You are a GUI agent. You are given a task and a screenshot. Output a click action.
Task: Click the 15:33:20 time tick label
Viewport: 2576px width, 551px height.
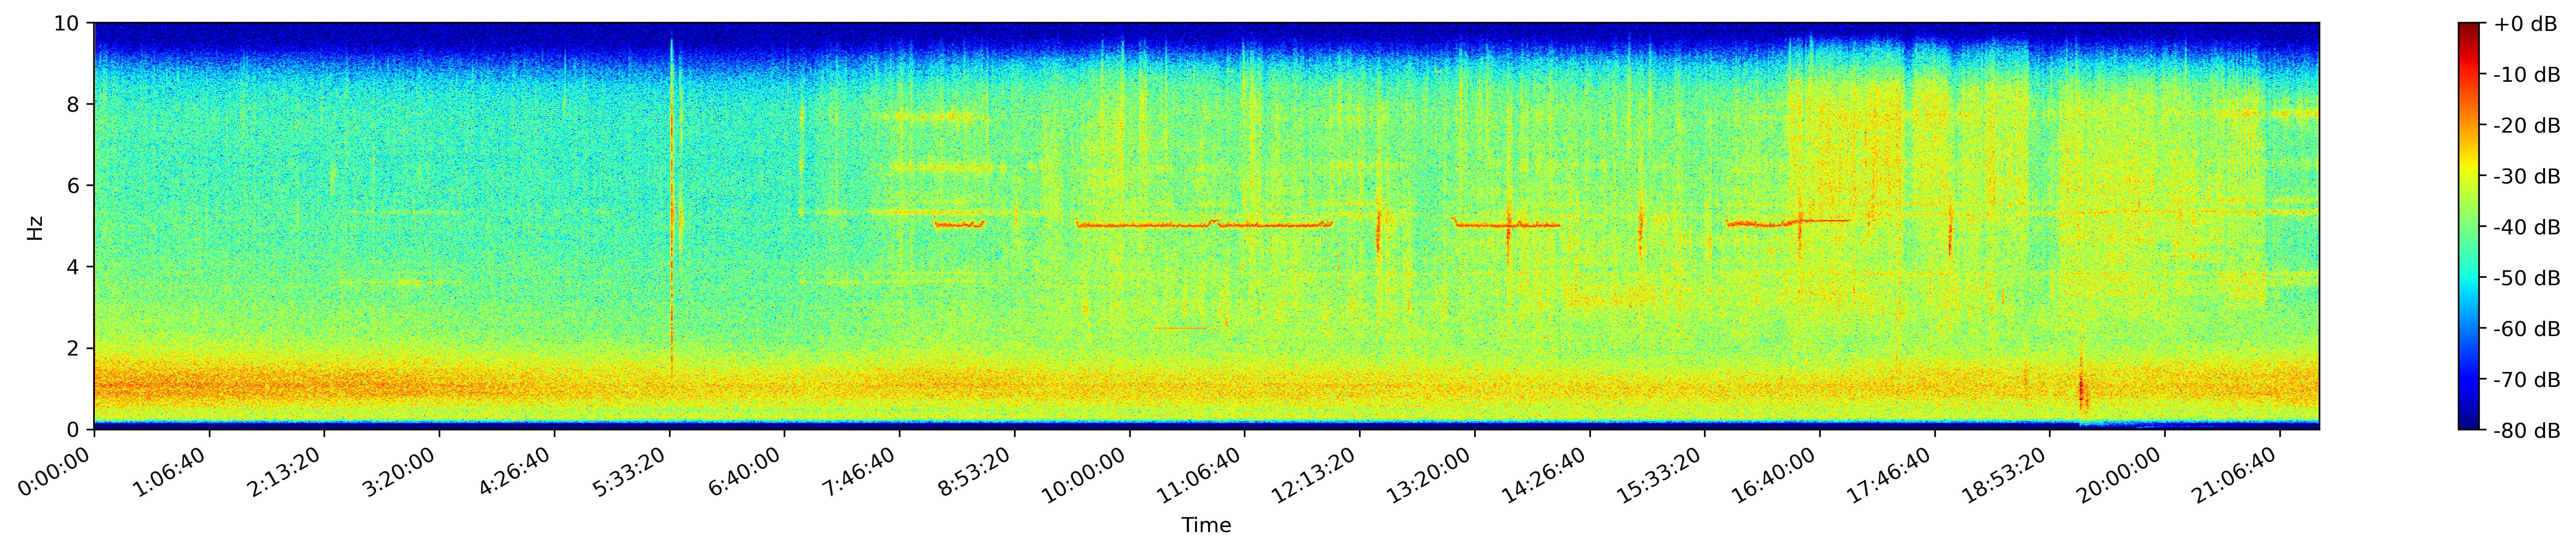(x=1662, y=474)
